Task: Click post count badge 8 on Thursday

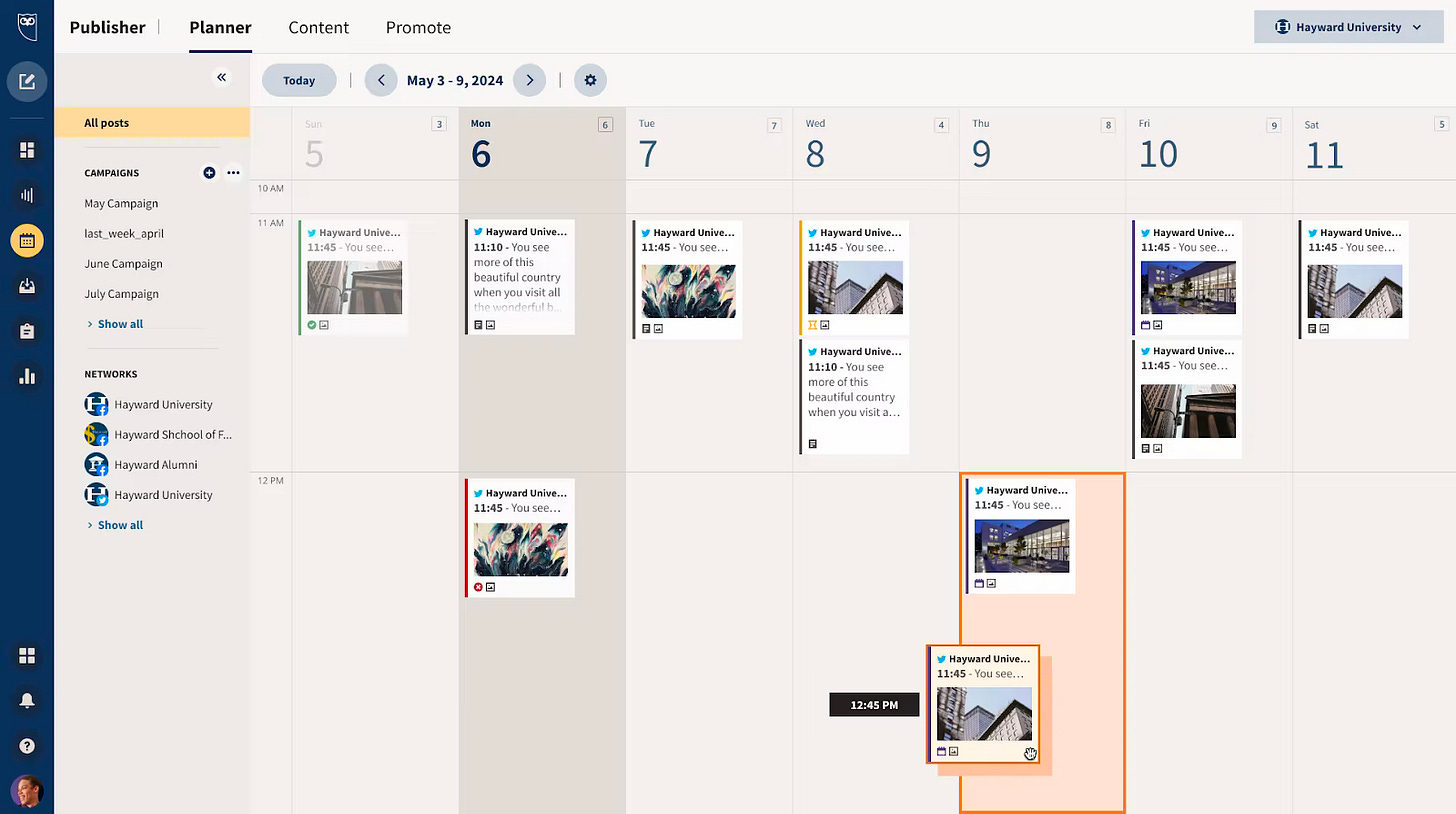Action: pyautogui.click(x=1107, y=125)
